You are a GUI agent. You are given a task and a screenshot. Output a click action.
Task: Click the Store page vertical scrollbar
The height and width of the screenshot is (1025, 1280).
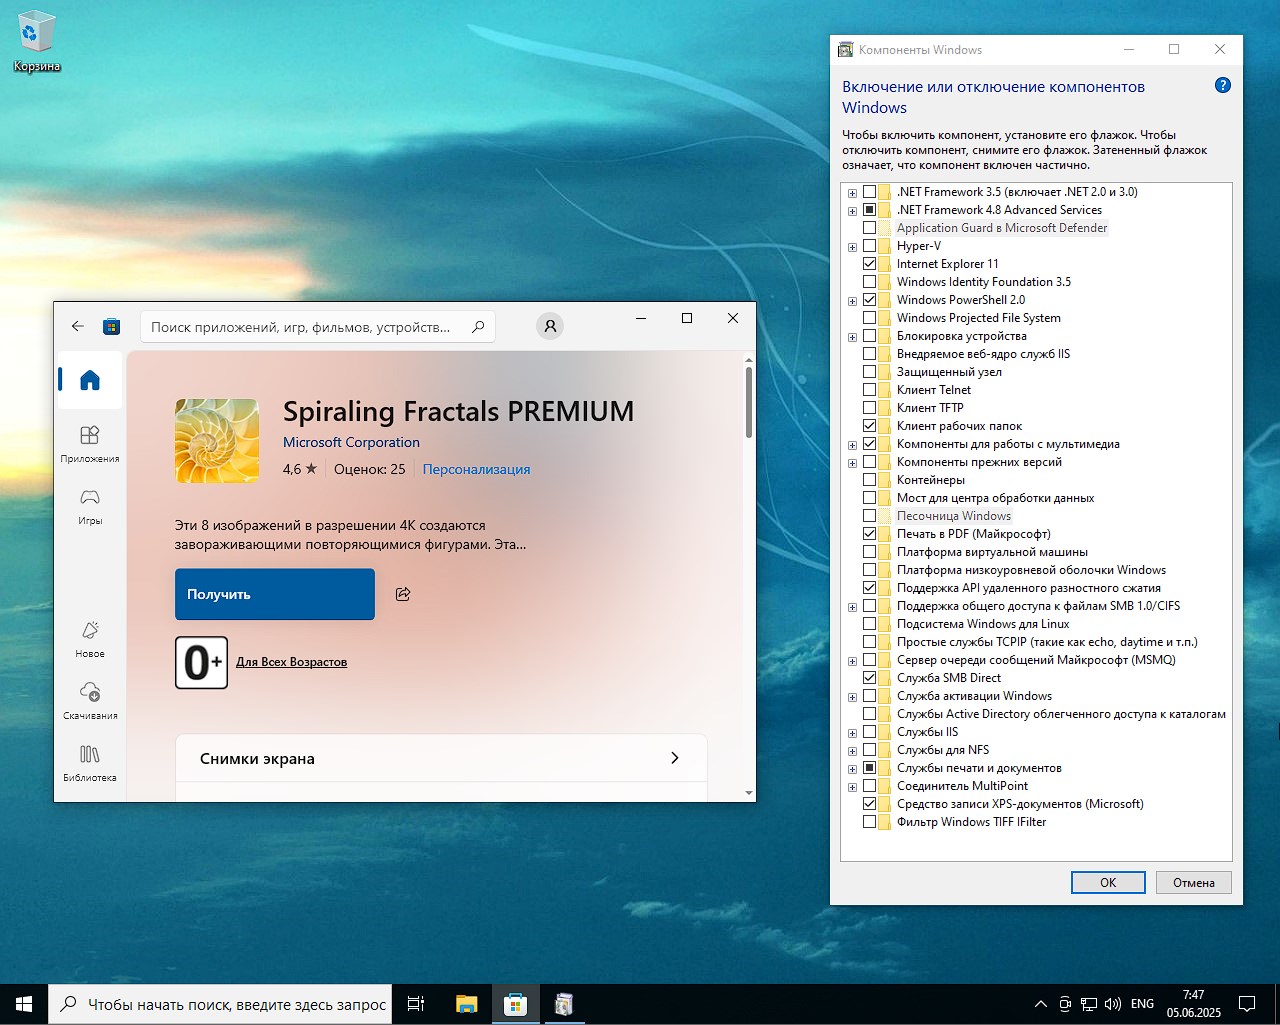pyautogui.click(x=749, y=401)
